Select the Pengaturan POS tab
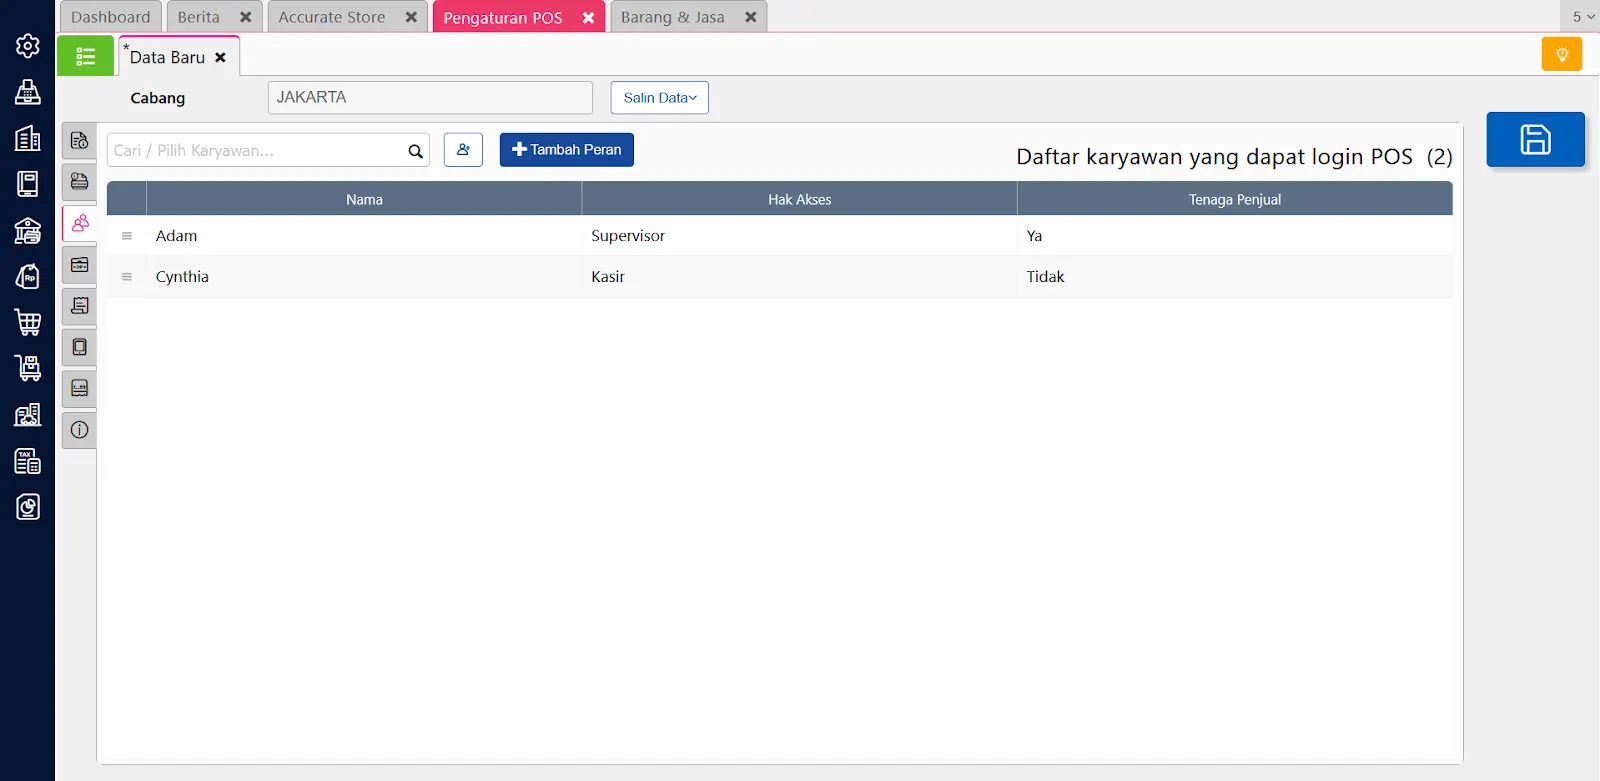This screenshot has height=781, width=1600. 503,18
